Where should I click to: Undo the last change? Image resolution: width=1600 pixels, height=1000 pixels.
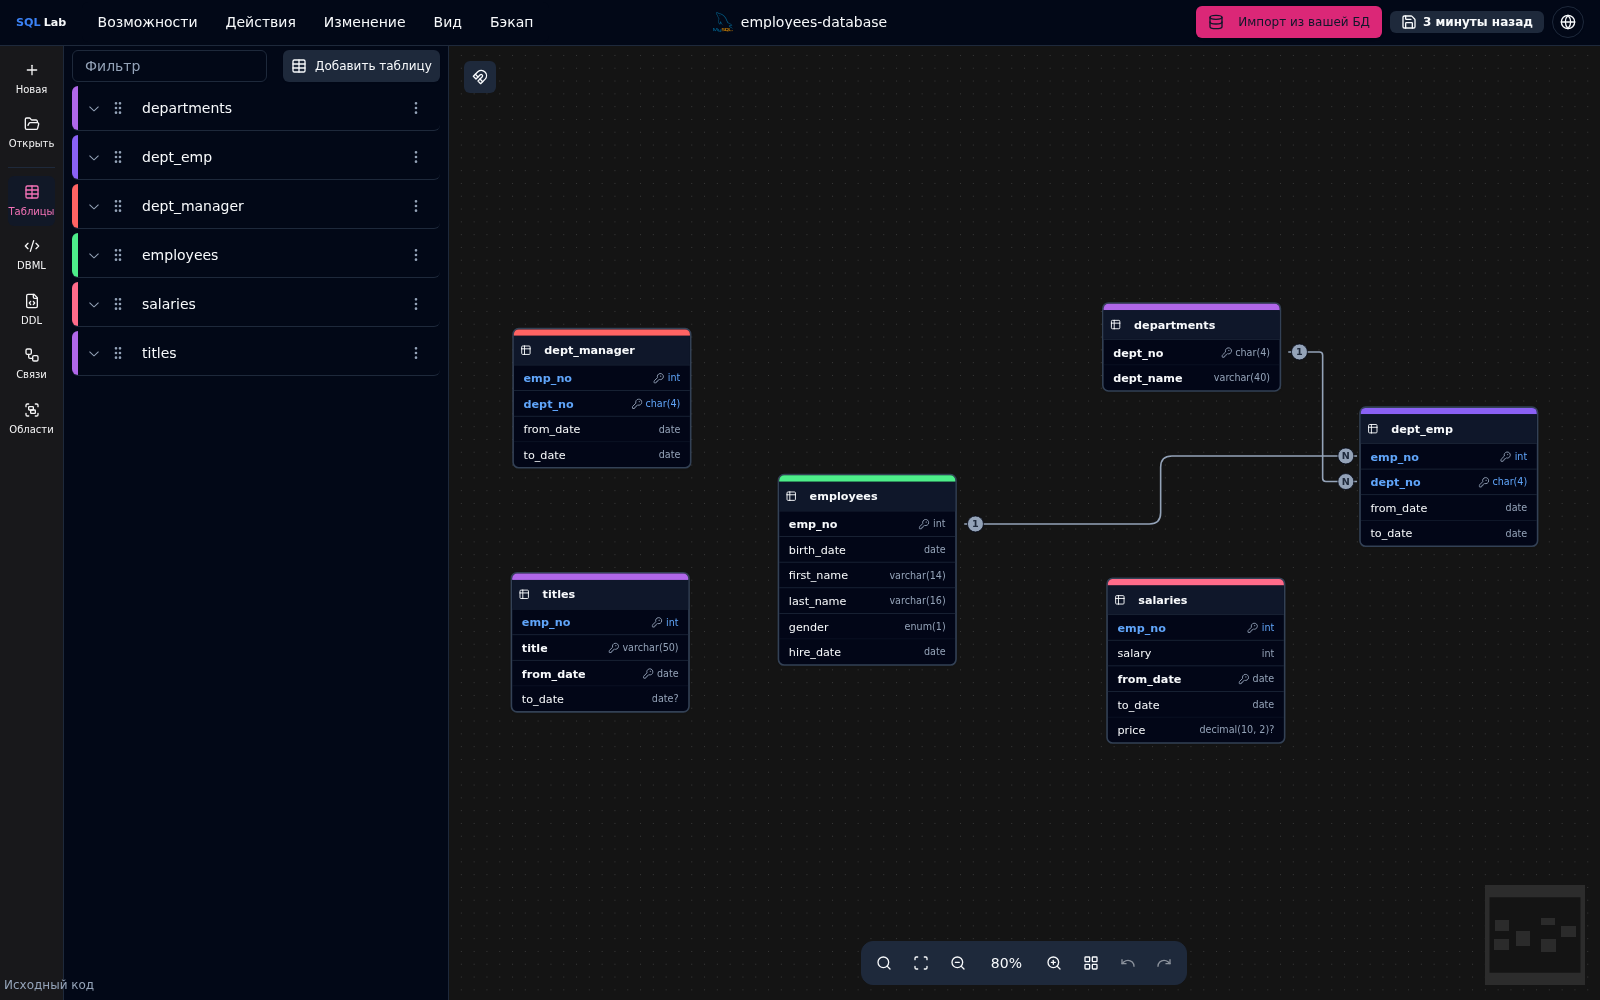tap(1128, 963)
